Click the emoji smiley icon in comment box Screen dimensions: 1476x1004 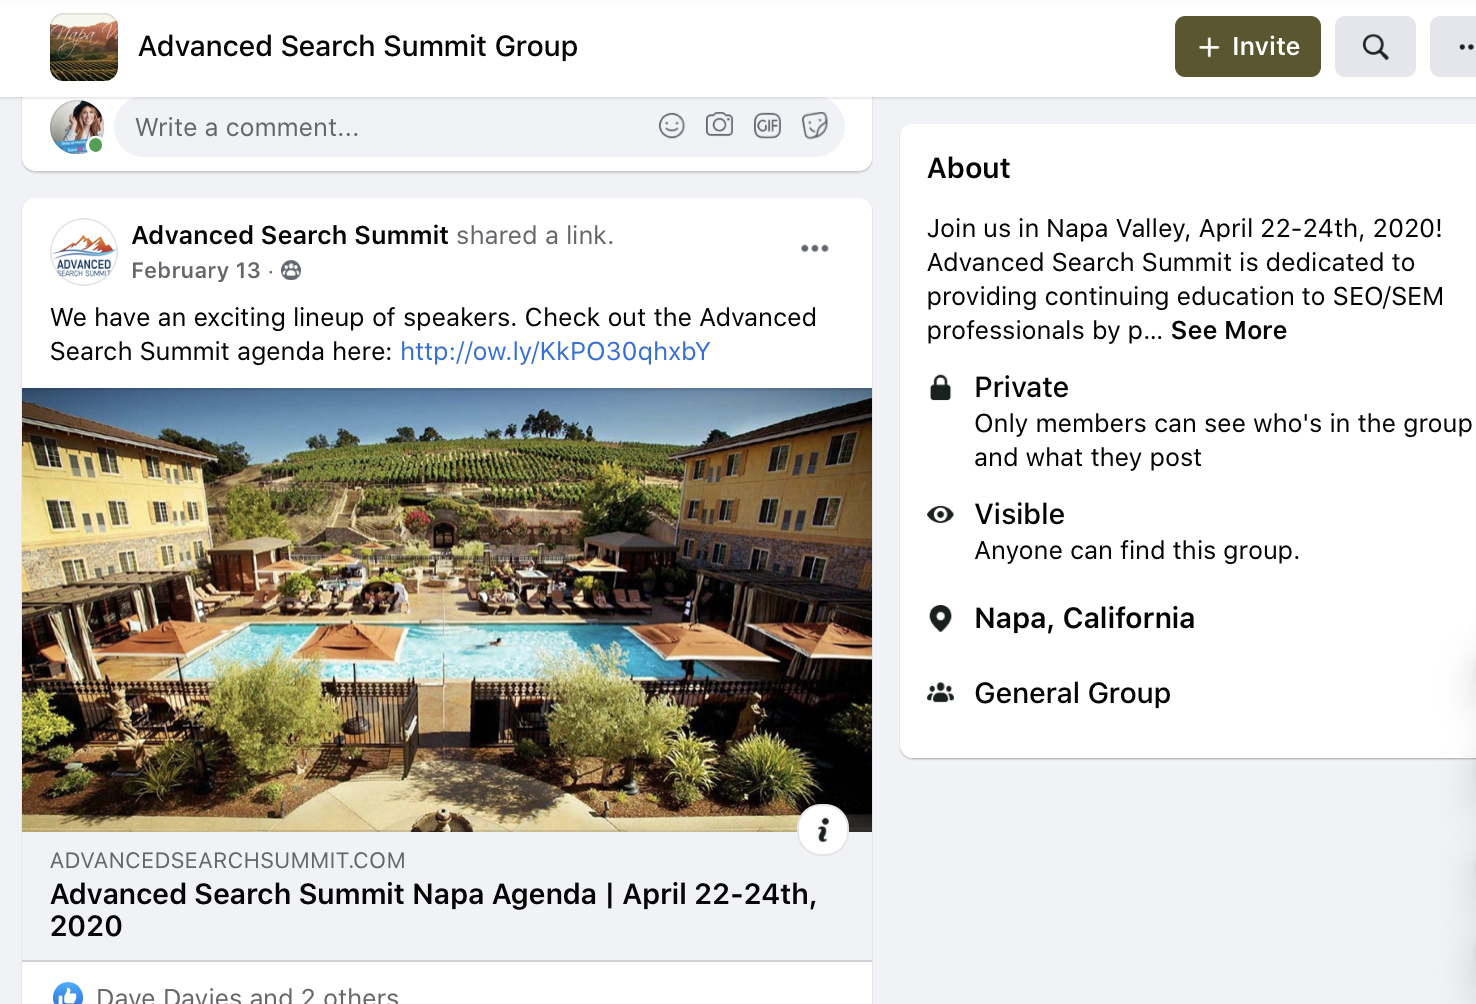pyautogui.click(x=671, y=125)
